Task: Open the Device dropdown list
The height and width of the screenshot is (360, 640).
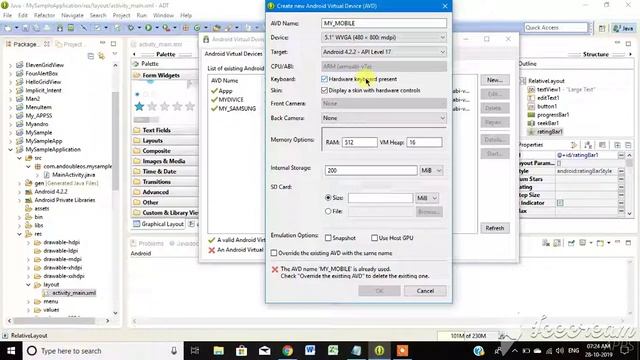Action: coord(384,38)
